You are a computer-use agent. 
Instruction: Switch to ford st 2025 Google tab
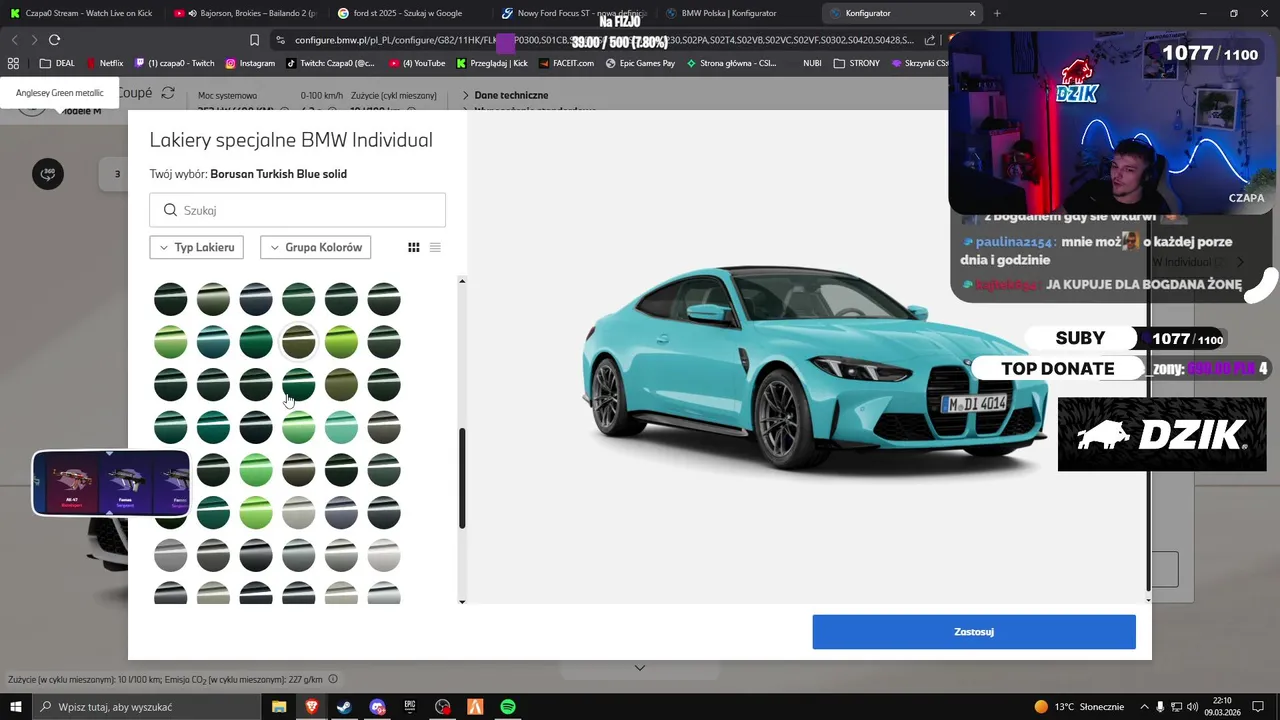tap(408, 13)
